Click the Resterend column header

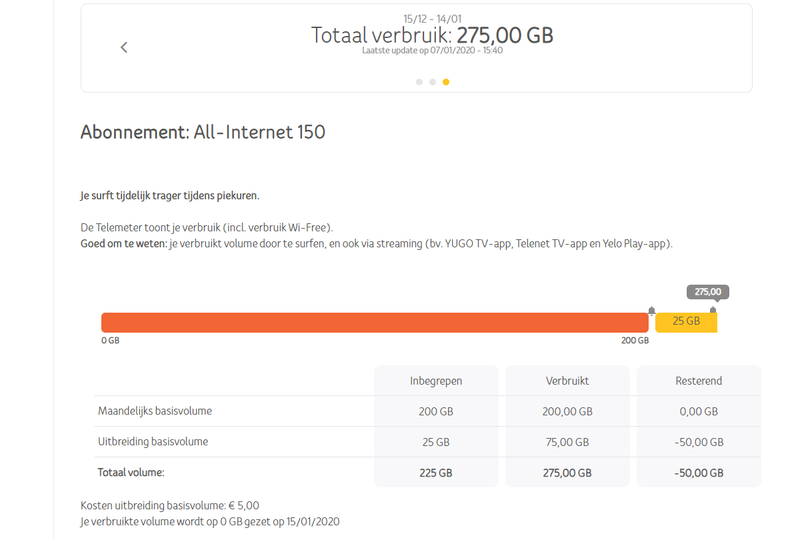coord(698,381)
